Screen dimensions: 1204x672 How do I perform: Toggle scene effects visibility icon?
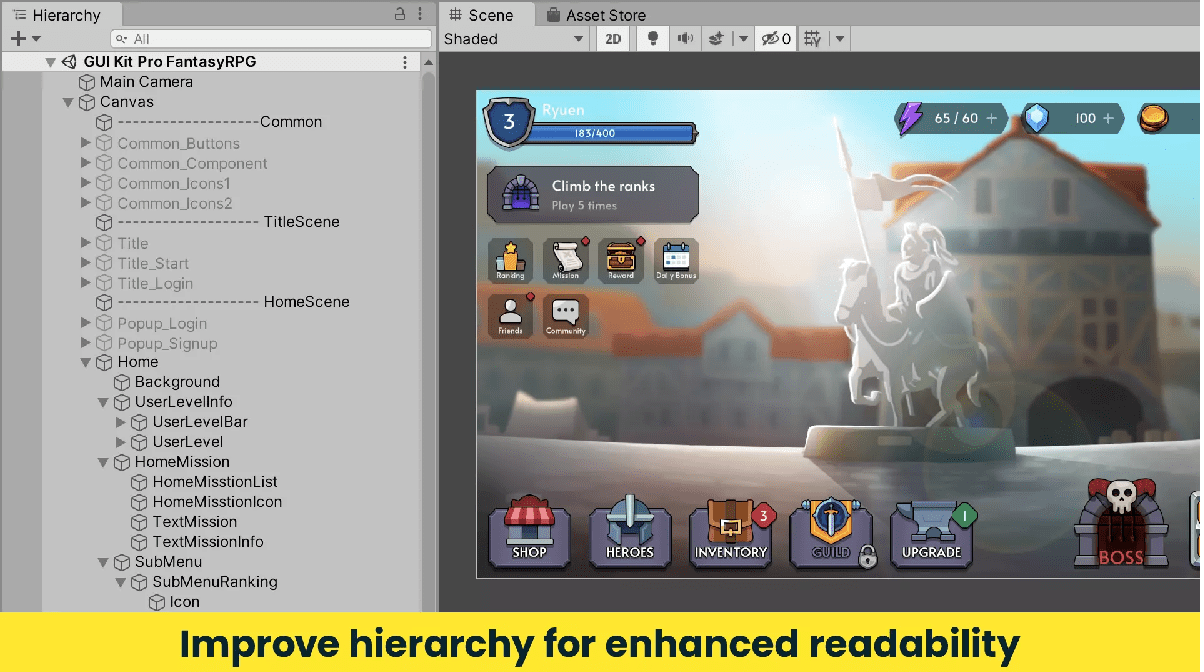pyautogui.click(x=716, y=39)
